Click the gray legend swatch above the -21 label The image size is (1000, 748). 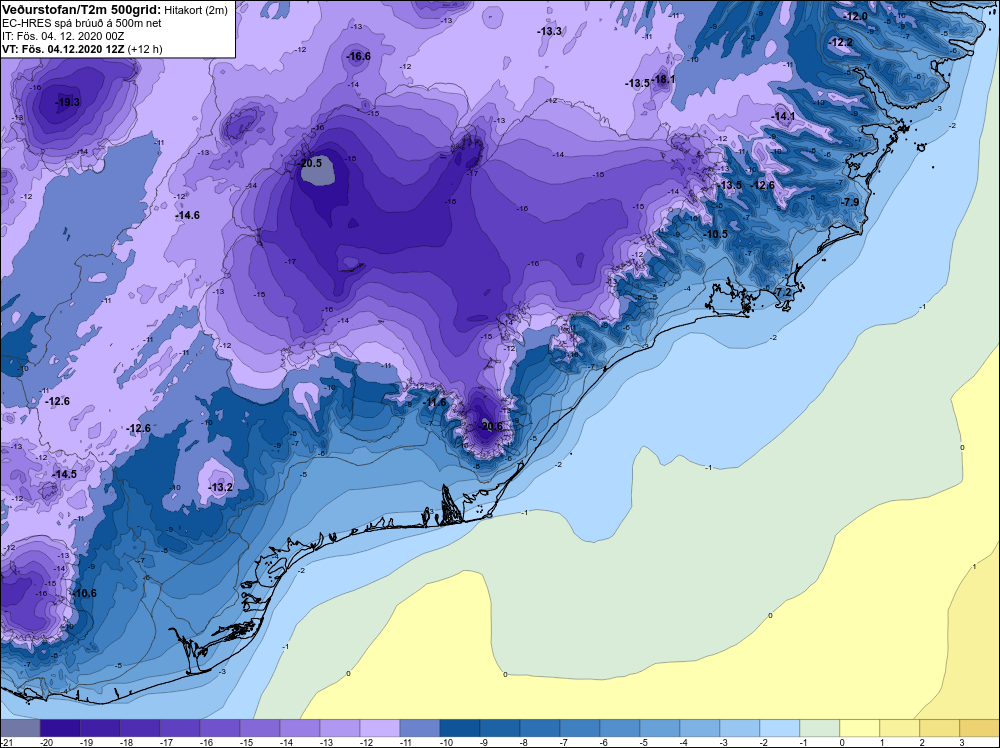click(20, 728)
